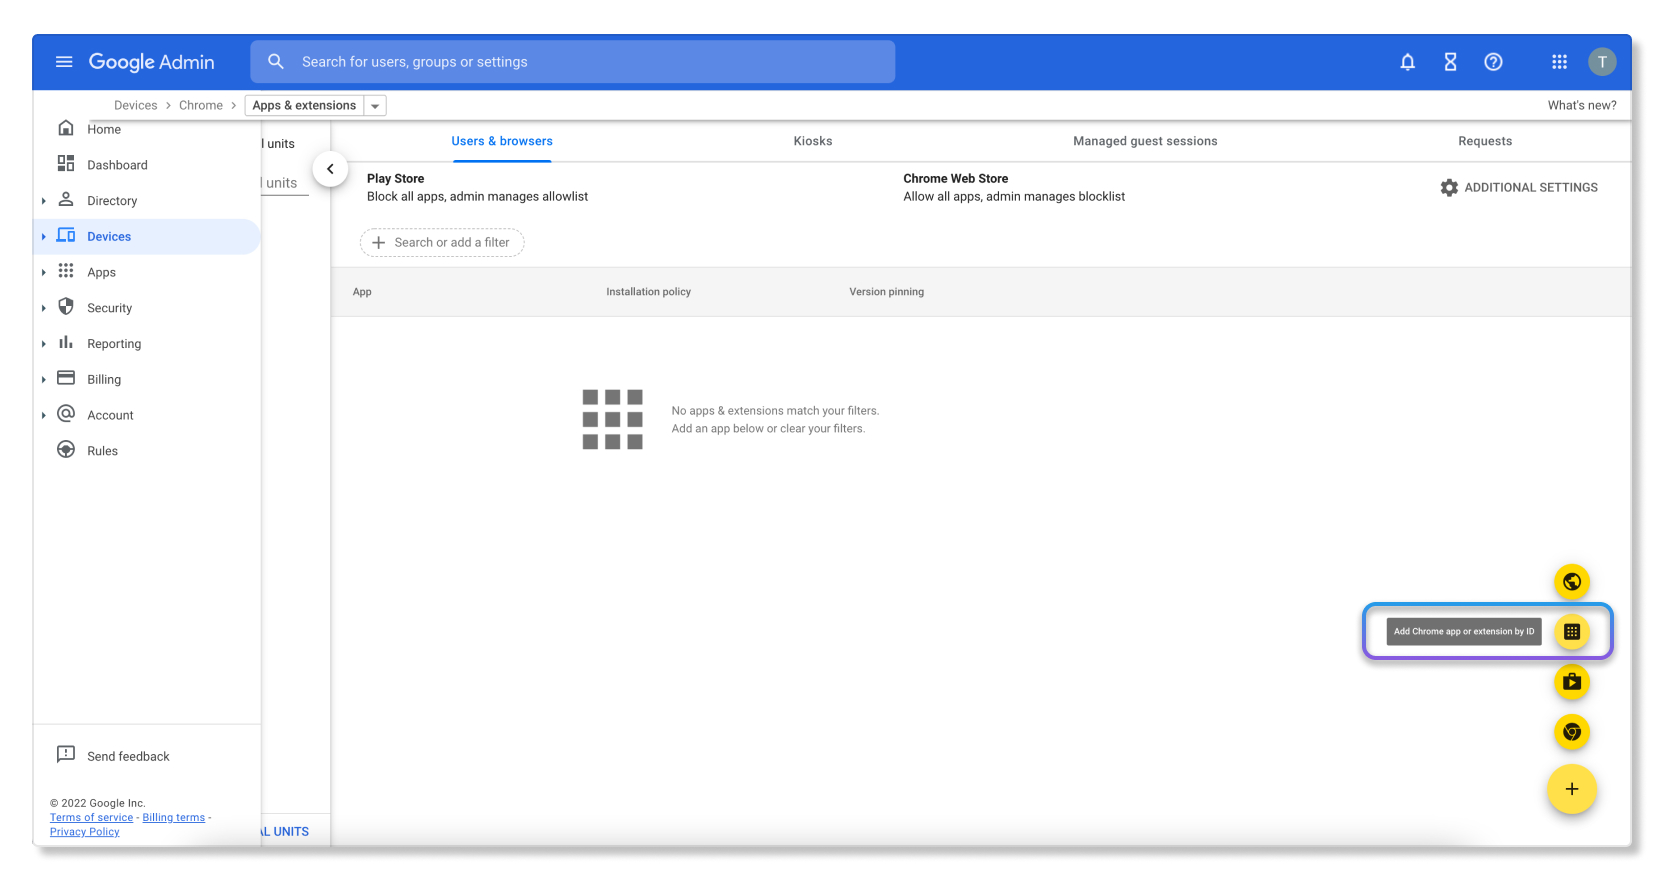The width and height of the screenshot is (1664, 880).
Task: Expand the Billing section arrow
Action: [x=44, y=380]
